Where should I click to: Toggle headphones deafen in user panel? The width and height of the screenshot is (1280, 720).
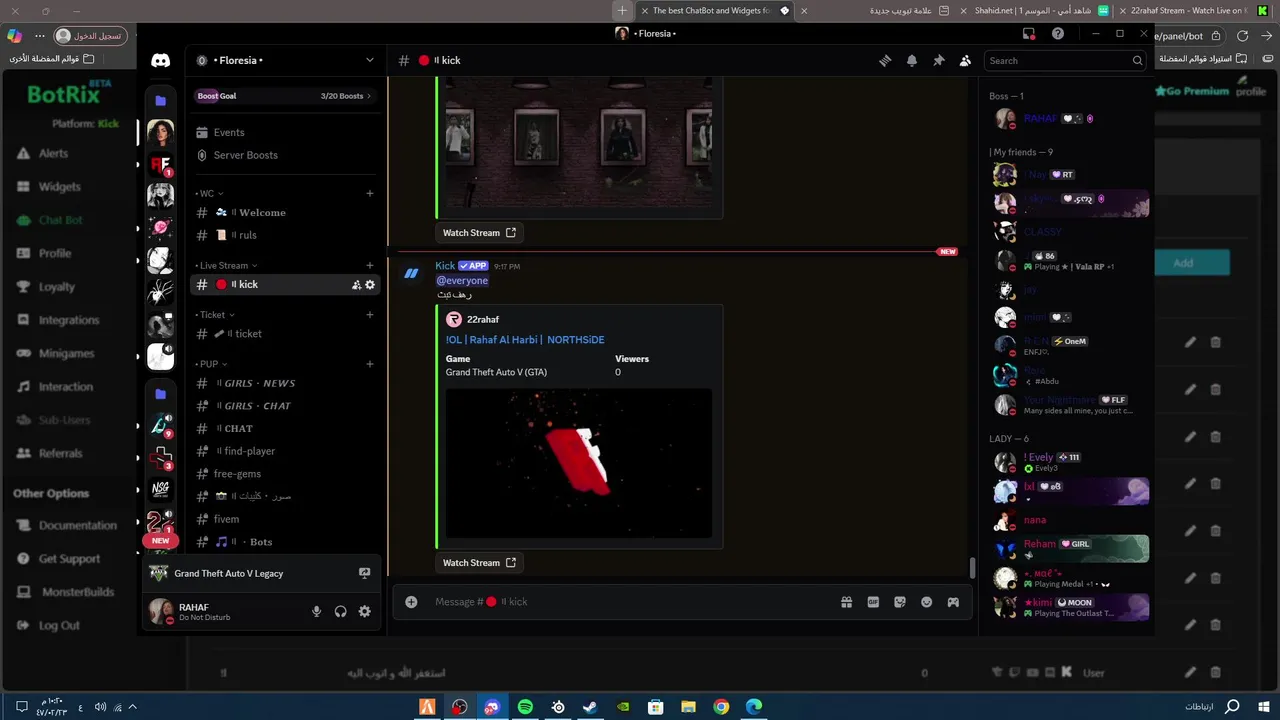click(341, 612)
